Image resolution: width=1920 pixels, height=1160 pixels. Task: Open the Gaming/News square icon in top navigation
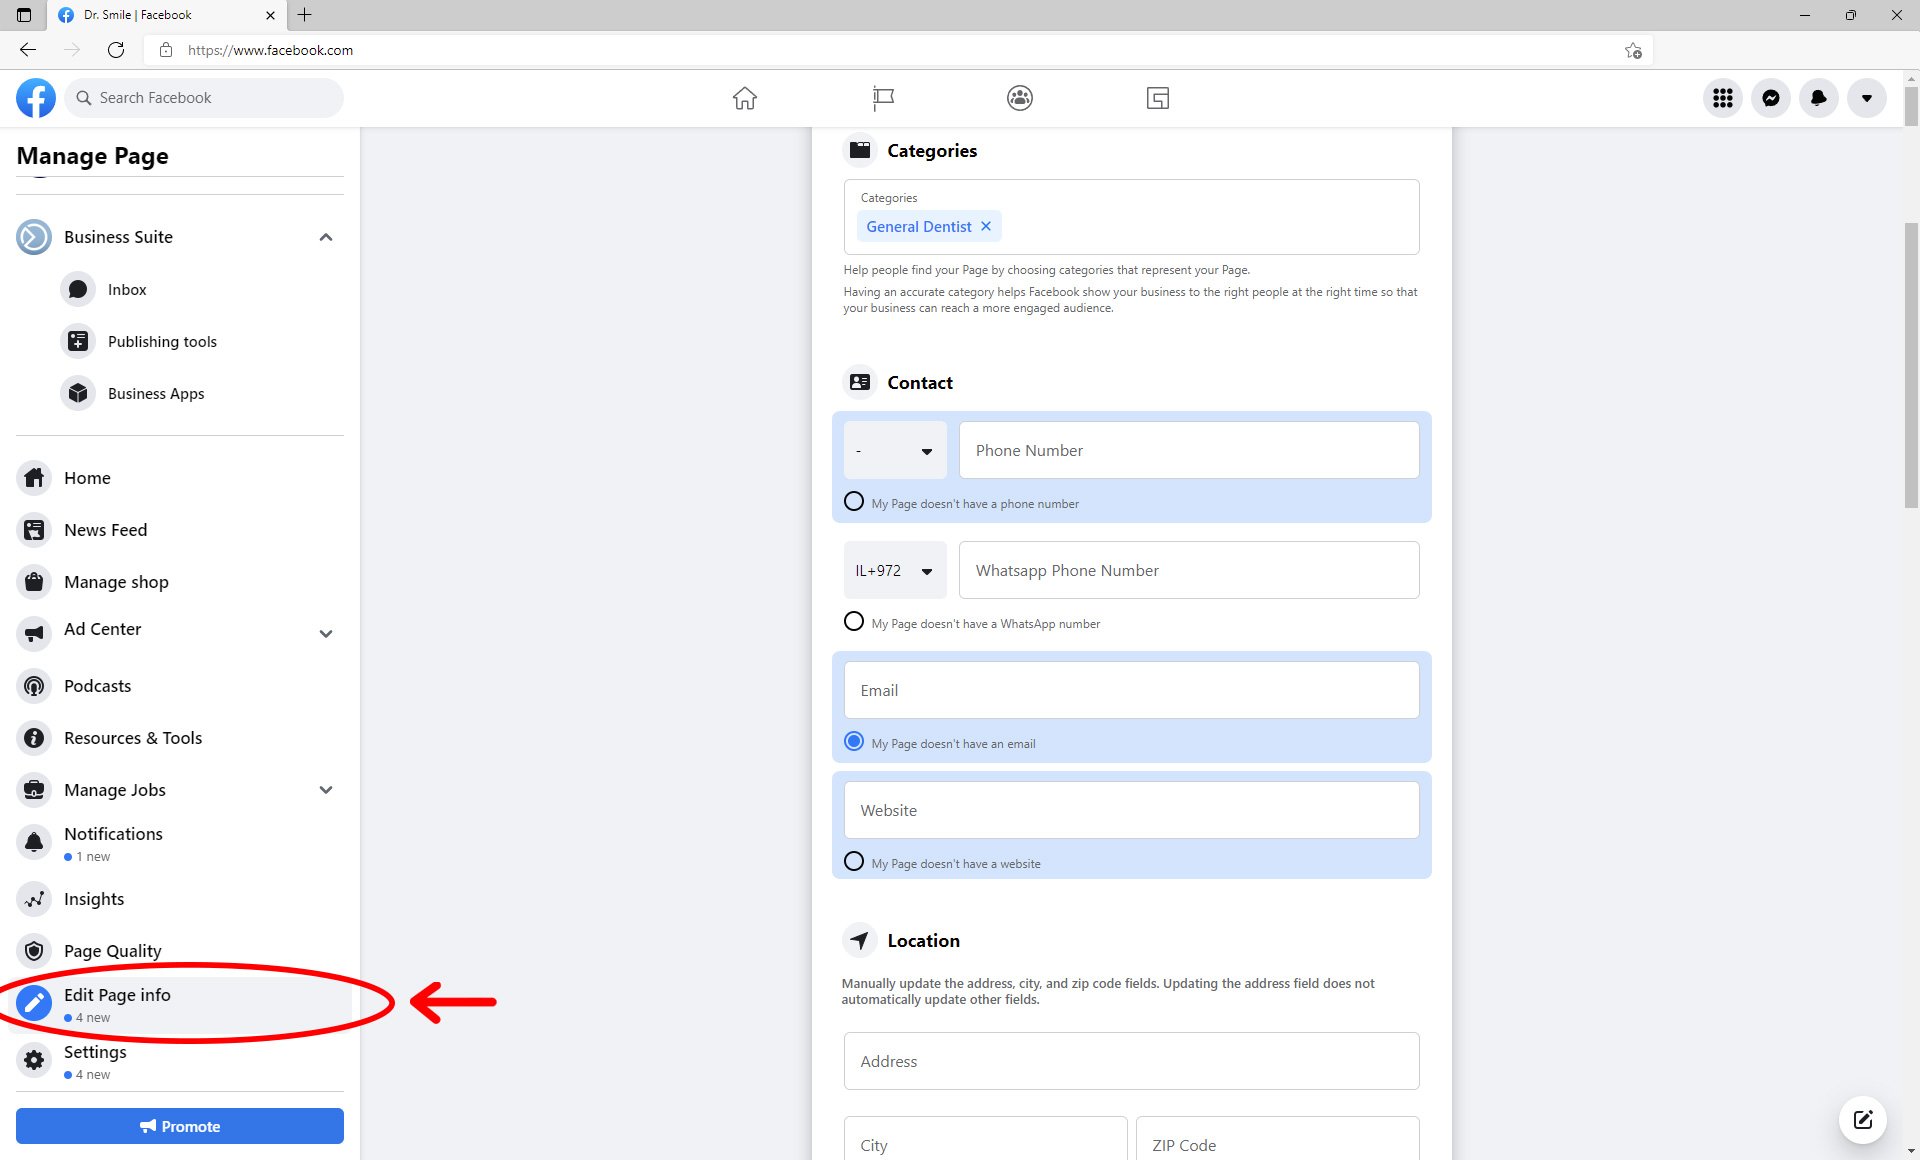pos(1158,98)
